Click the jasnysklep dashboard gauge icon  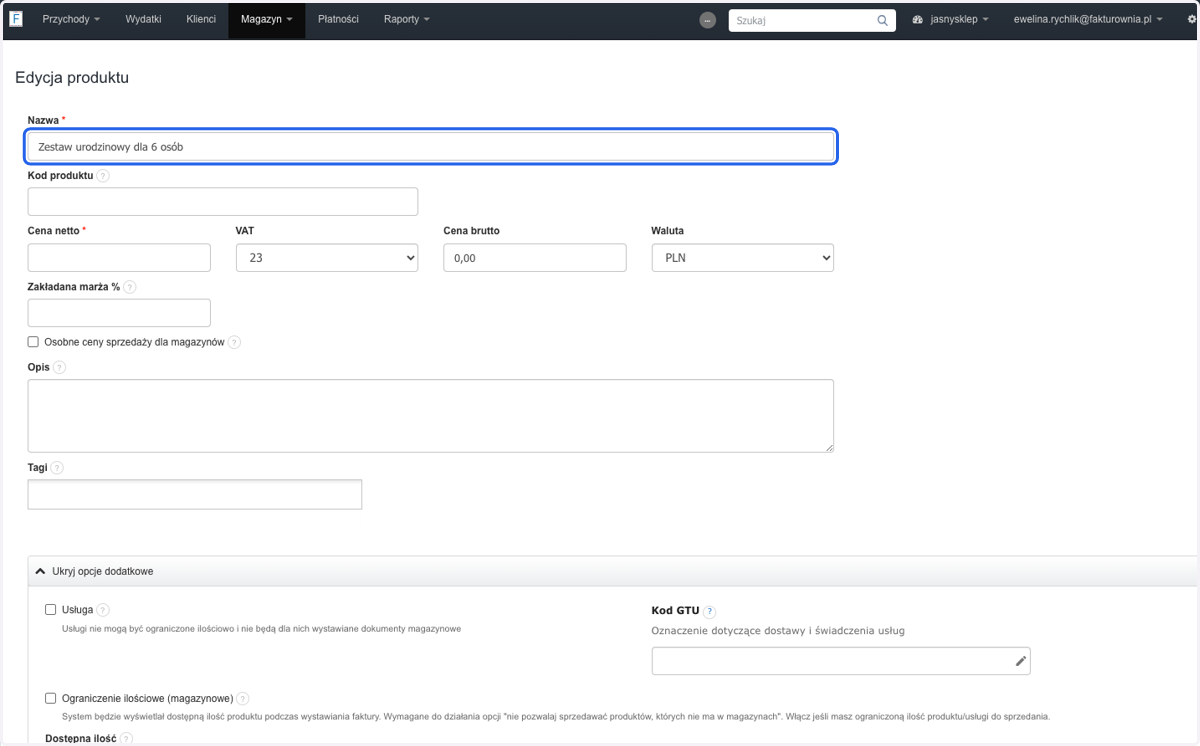[918, 20]
